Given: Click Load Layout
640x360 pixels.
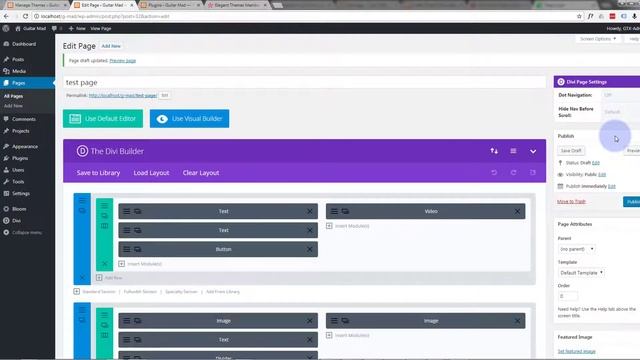Looking at the screenshot, I should pyautogui.click(x=151, y=173).
